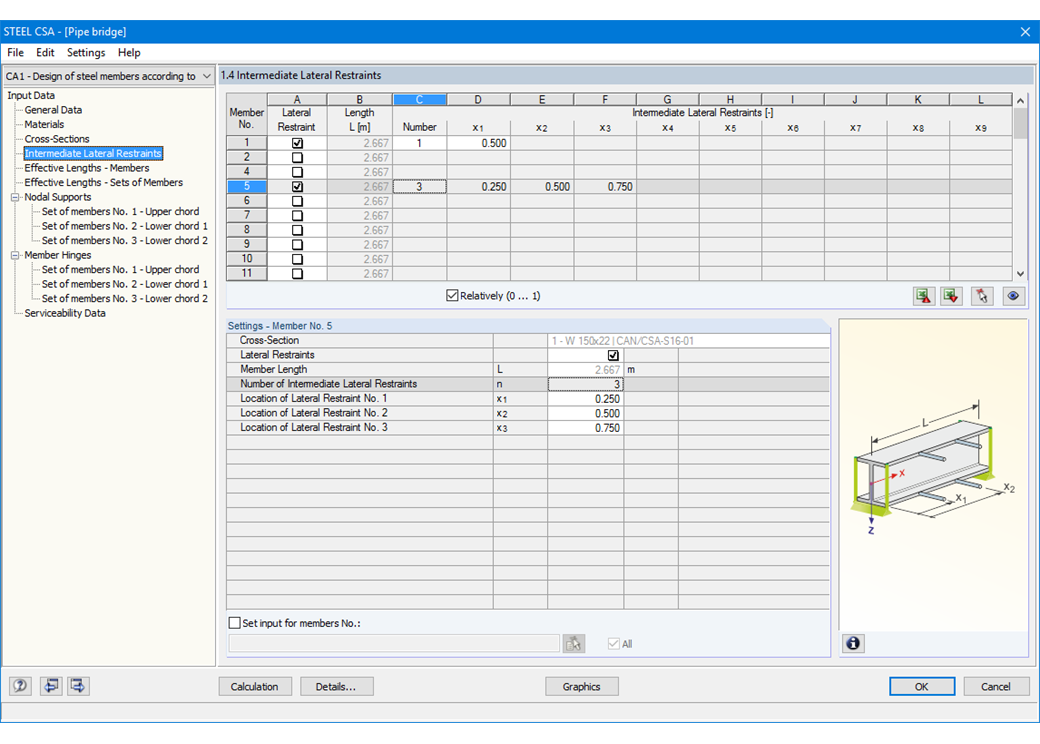Click Location of Lateral Restraint No. 3 value
The image size is (1040, 744).
(x=586, y=428)
